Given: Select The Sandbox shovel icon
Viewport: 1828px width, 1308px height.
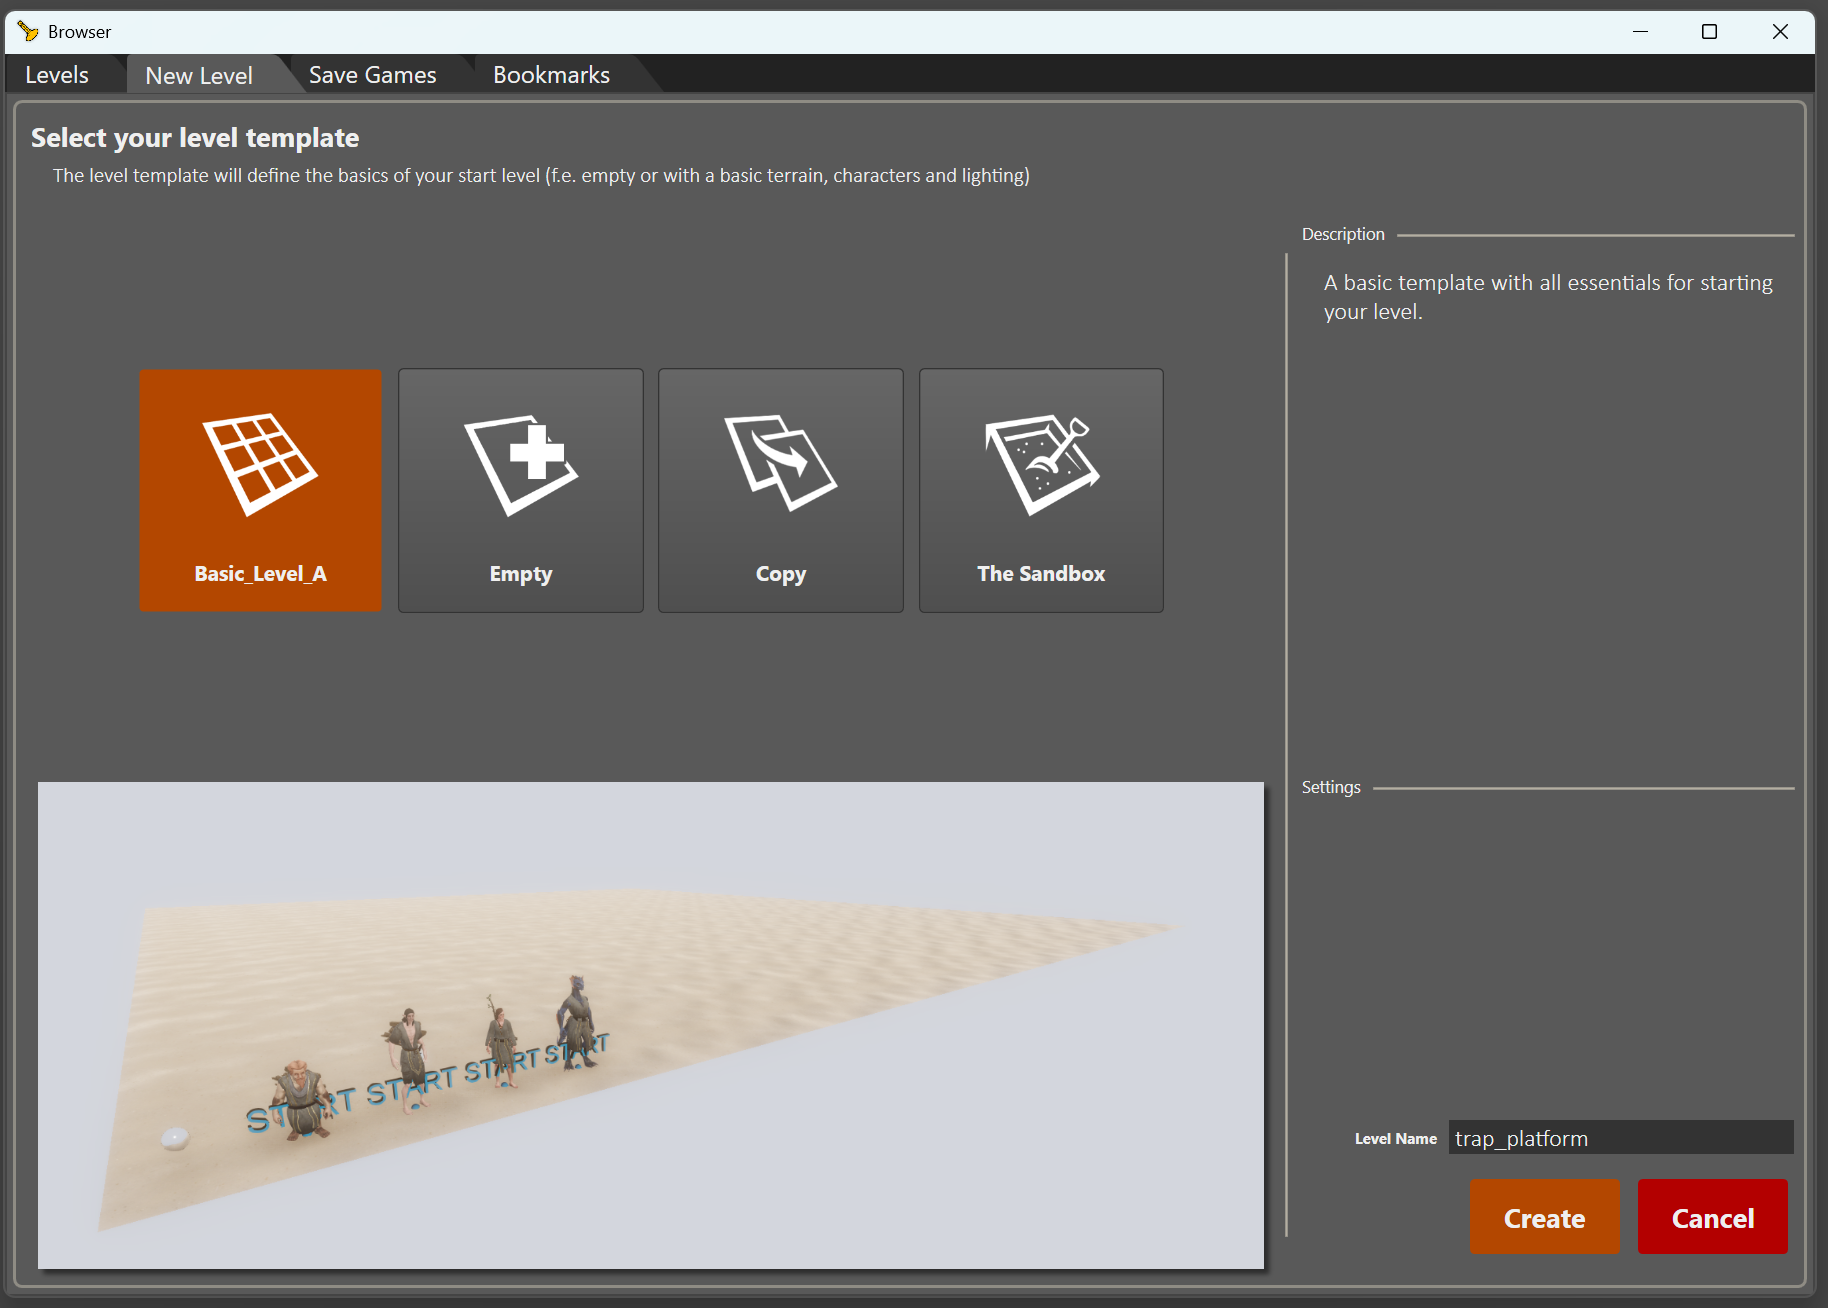Looking at the screenshot, I should click(1041, 464).
